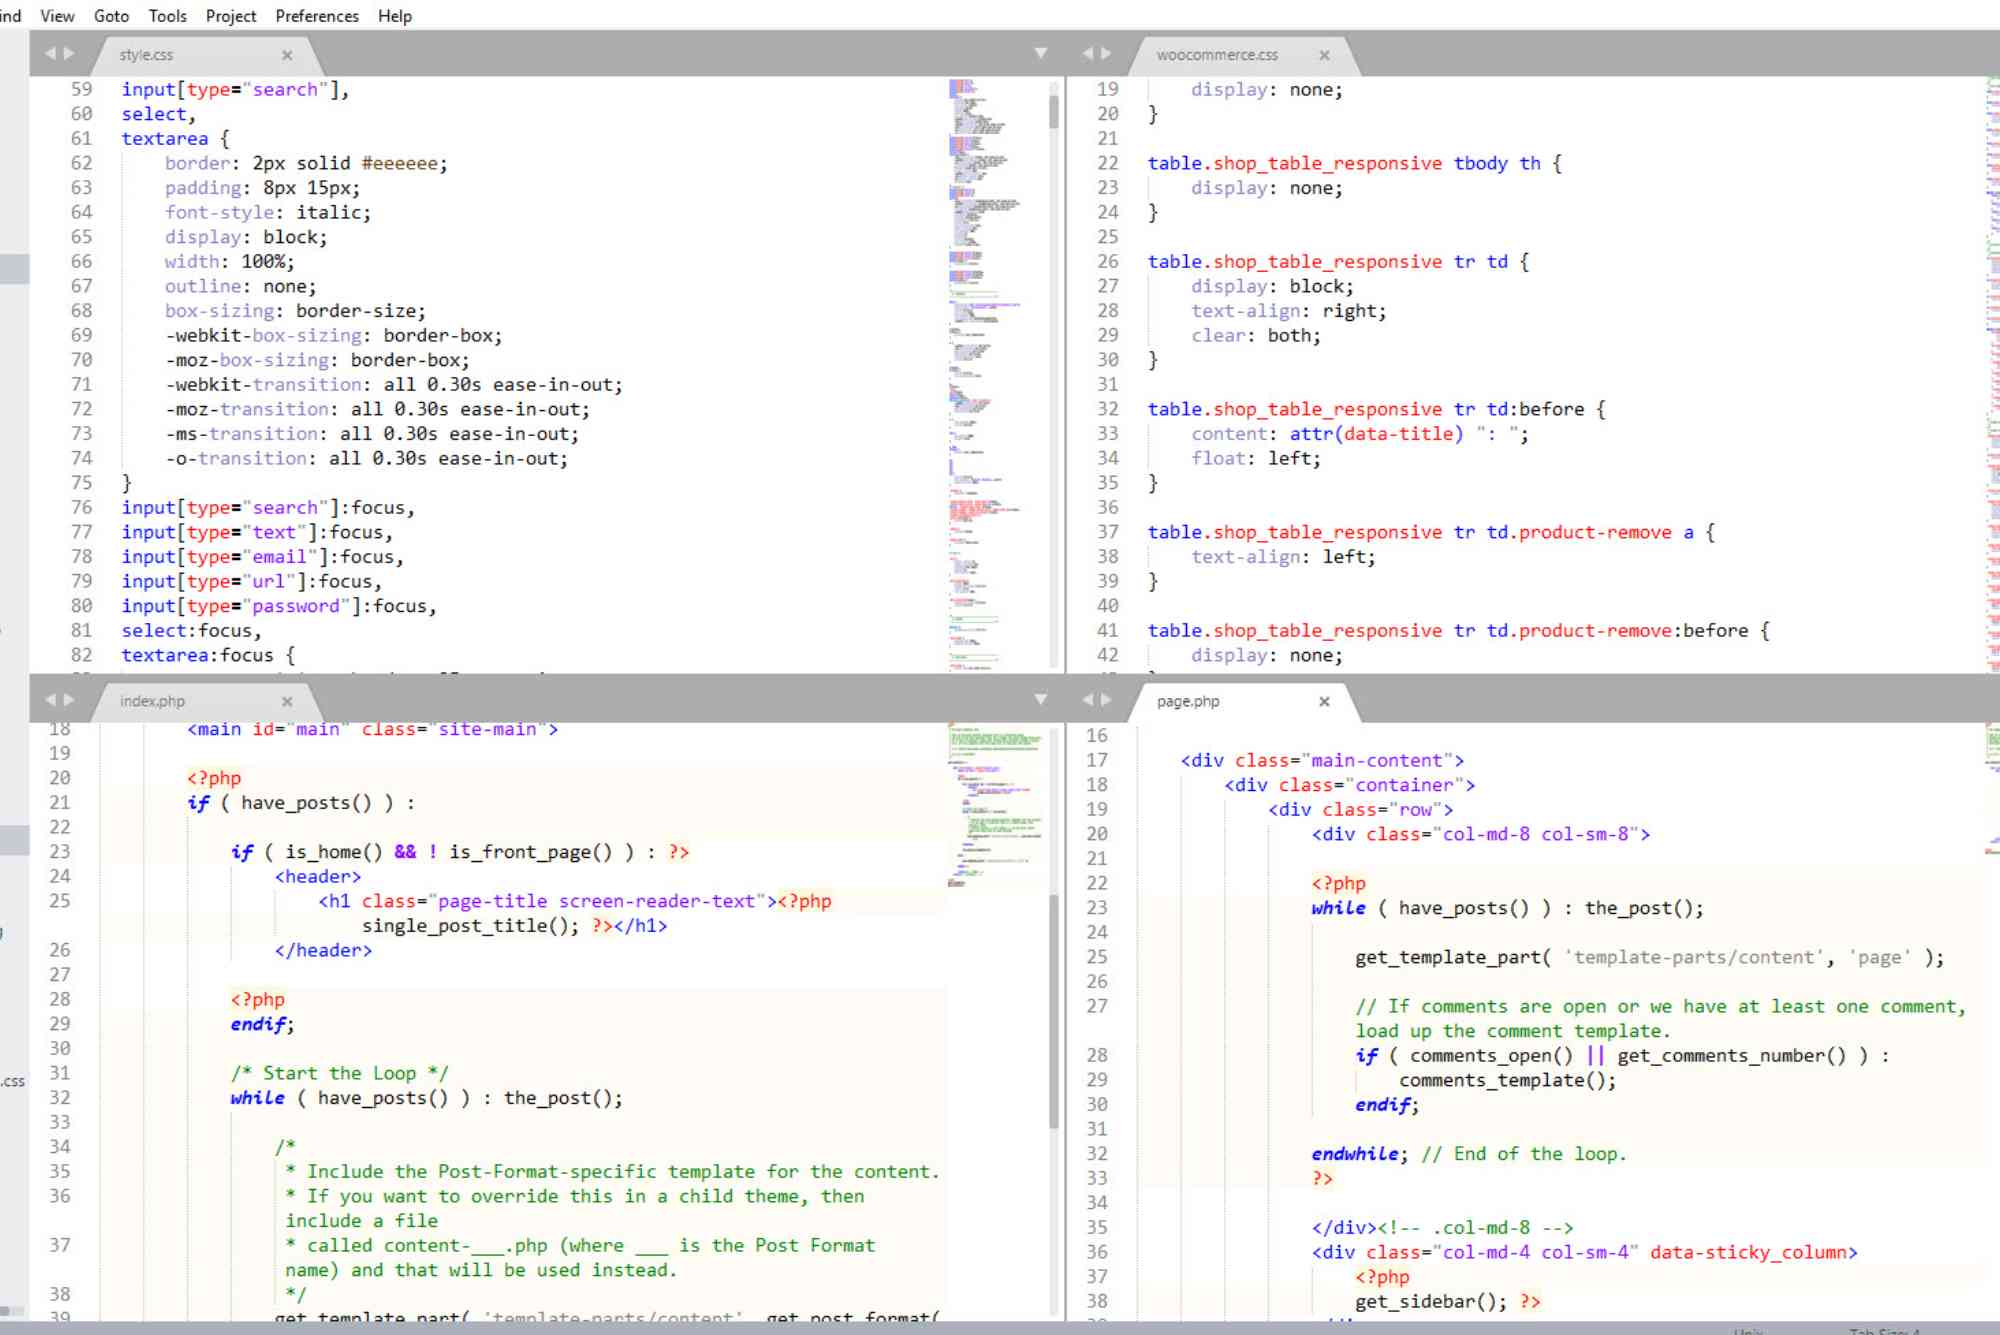The image size is (2000, 1335).
Task: Click 'textarea:focus {' in style.css
Action: pyautogui.click(x=208, y=654)
